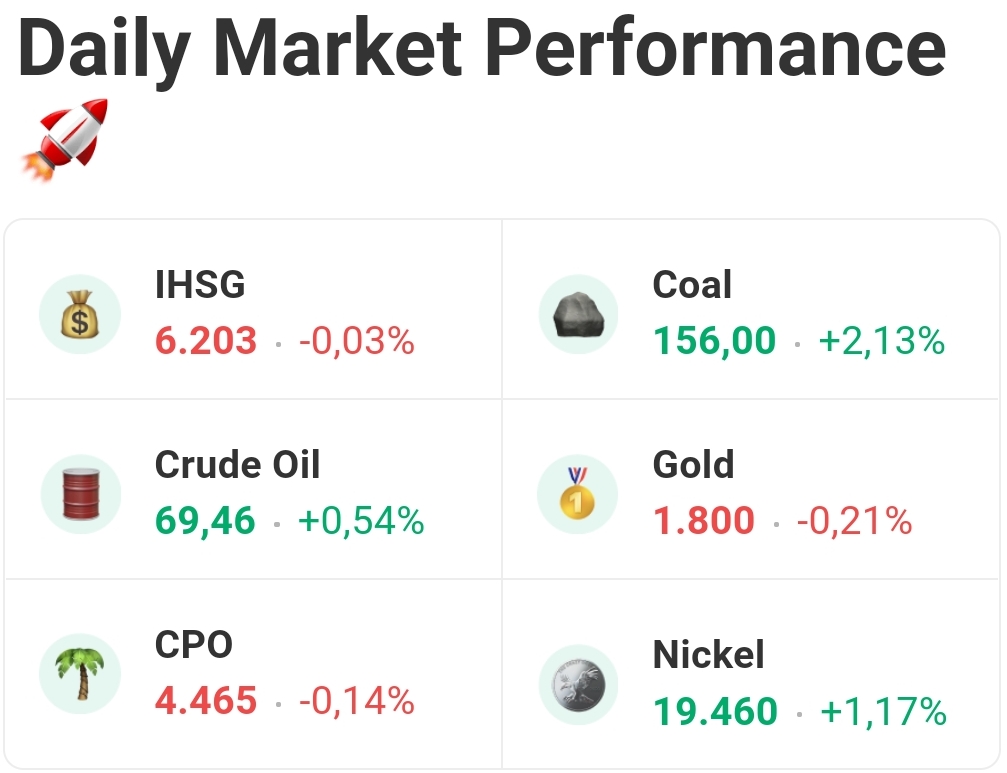Open the Crude Oil label
The width and height of the screenshot is (1007, 773).
pos(237,465)
